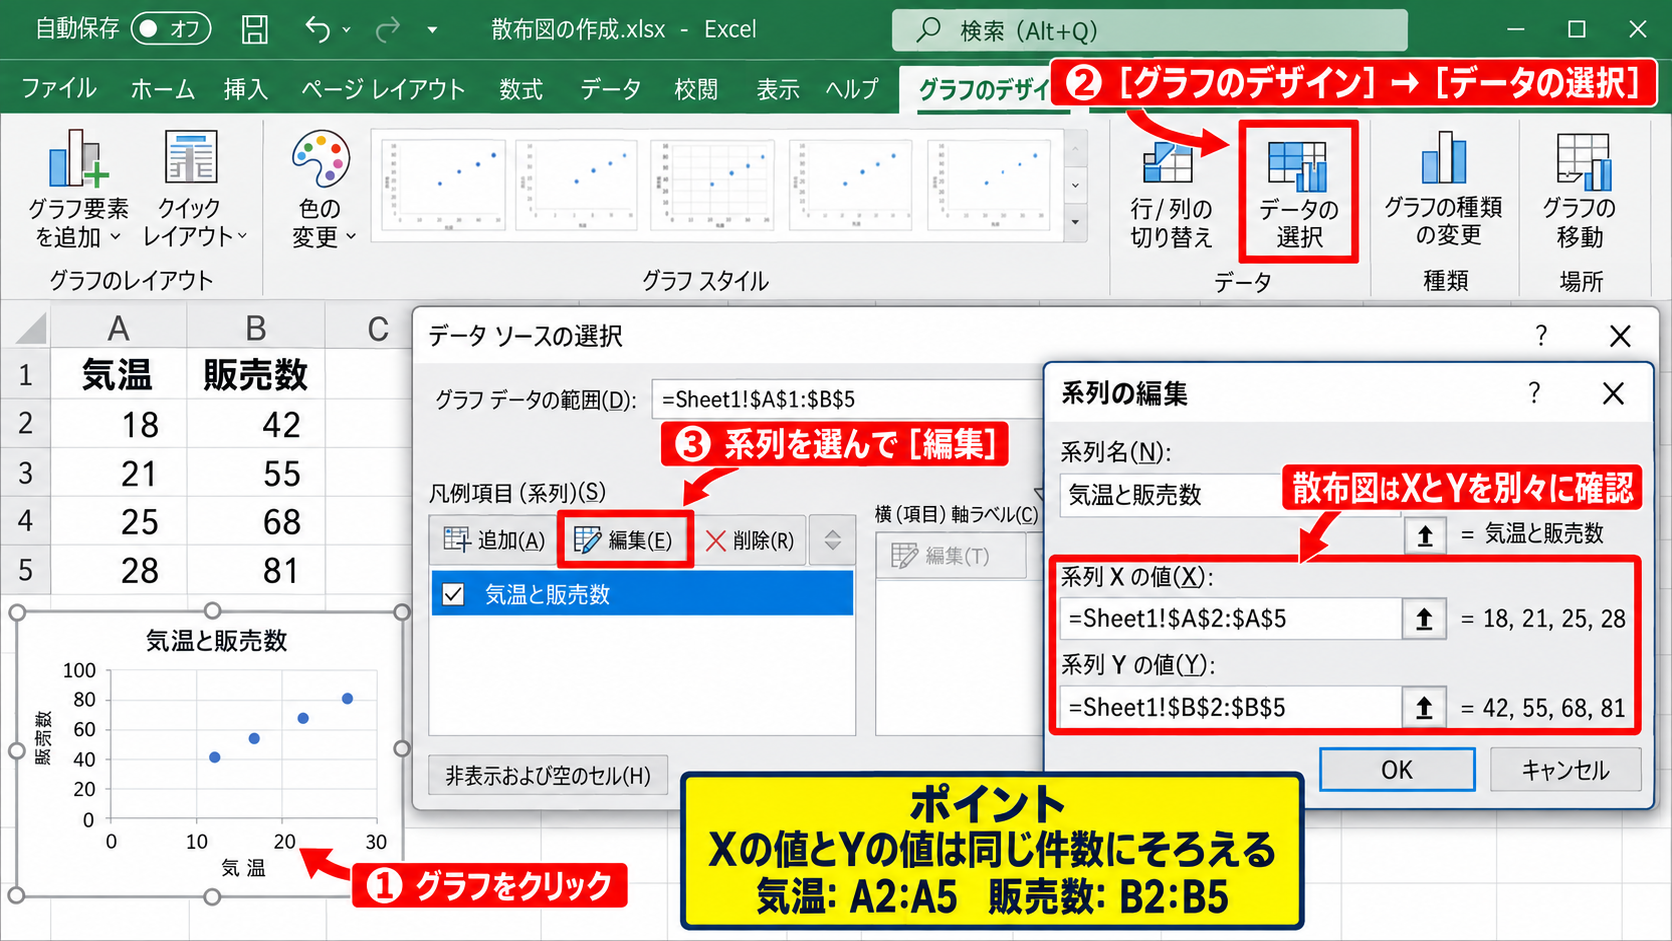The width and height of the screenshot is (1672, 941).
Task: Switch to the ページ レイアウト tab
Action: click(383, 89)
